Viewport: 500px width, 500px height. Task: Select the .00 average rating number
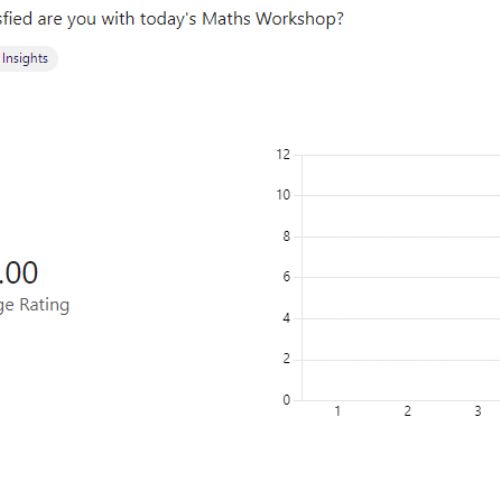pos(19,273)
